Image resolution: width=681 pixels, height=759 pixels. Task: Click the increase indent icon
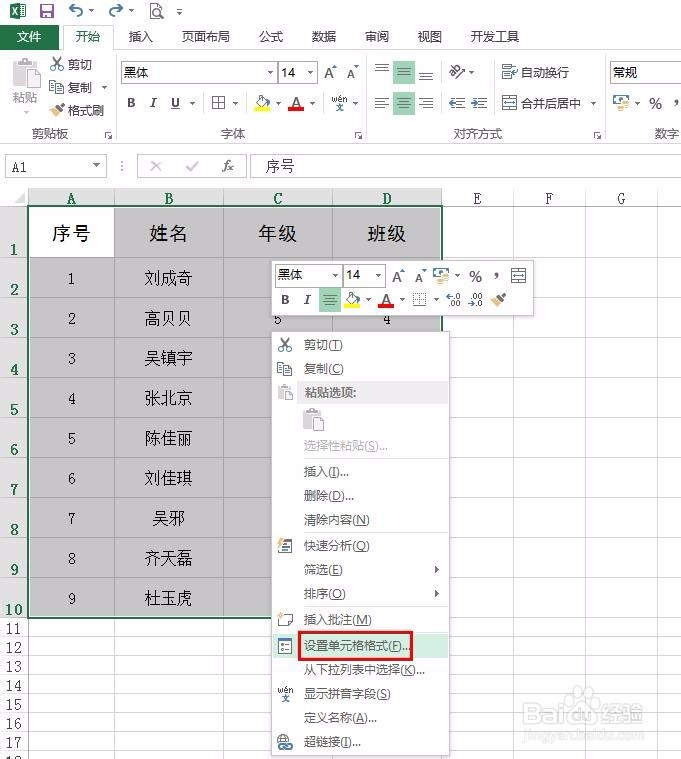(479, 103)
